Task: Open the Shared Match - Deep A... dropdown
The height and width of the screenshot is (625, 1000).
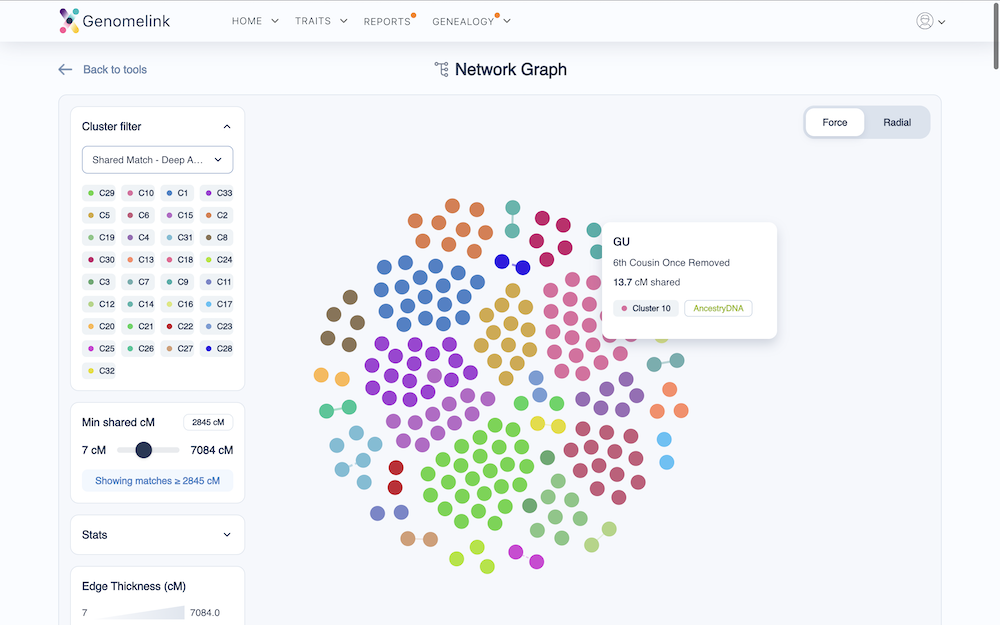Action: 158,160
